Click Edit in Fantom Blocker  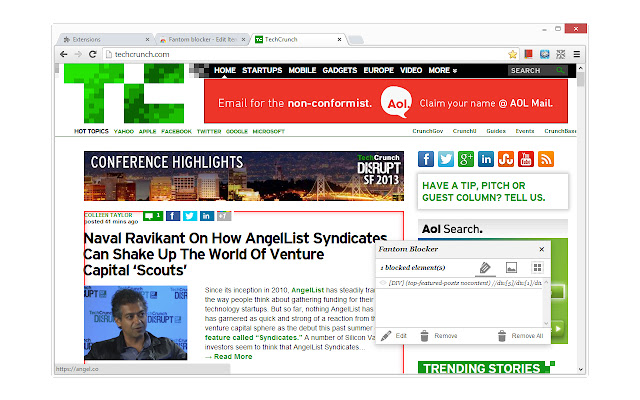394,336
